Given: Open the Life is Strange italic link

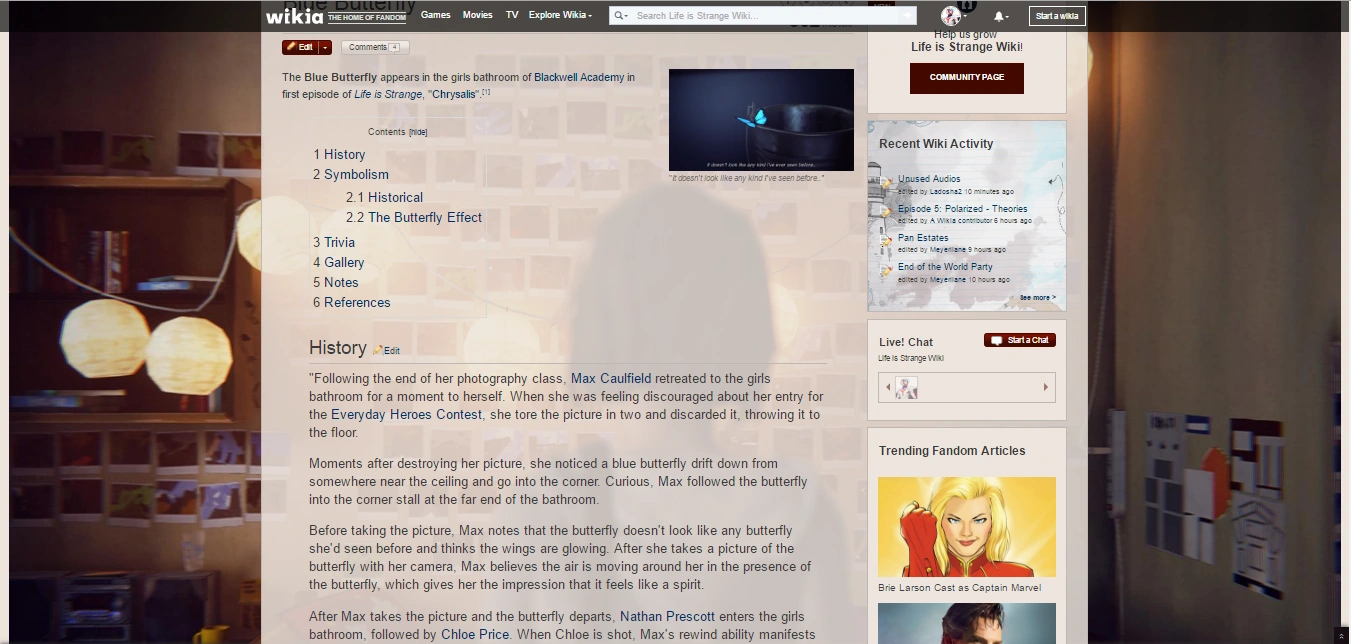Looking at the screenshot, I should pos(388,95).
